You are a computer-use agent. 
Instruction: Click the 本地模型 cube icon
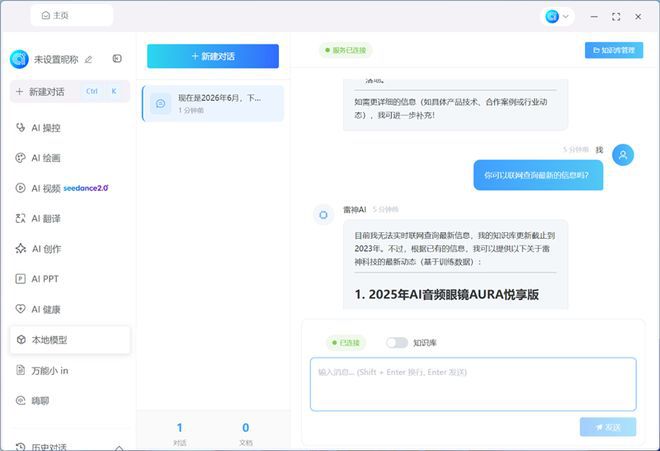tap(21, 339)
